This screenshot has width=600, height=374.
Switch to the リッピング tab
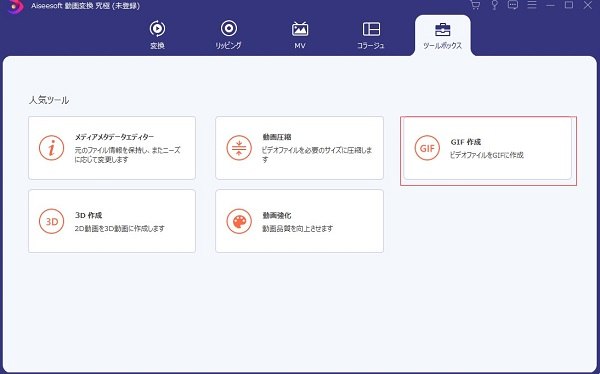click(228, 35)
